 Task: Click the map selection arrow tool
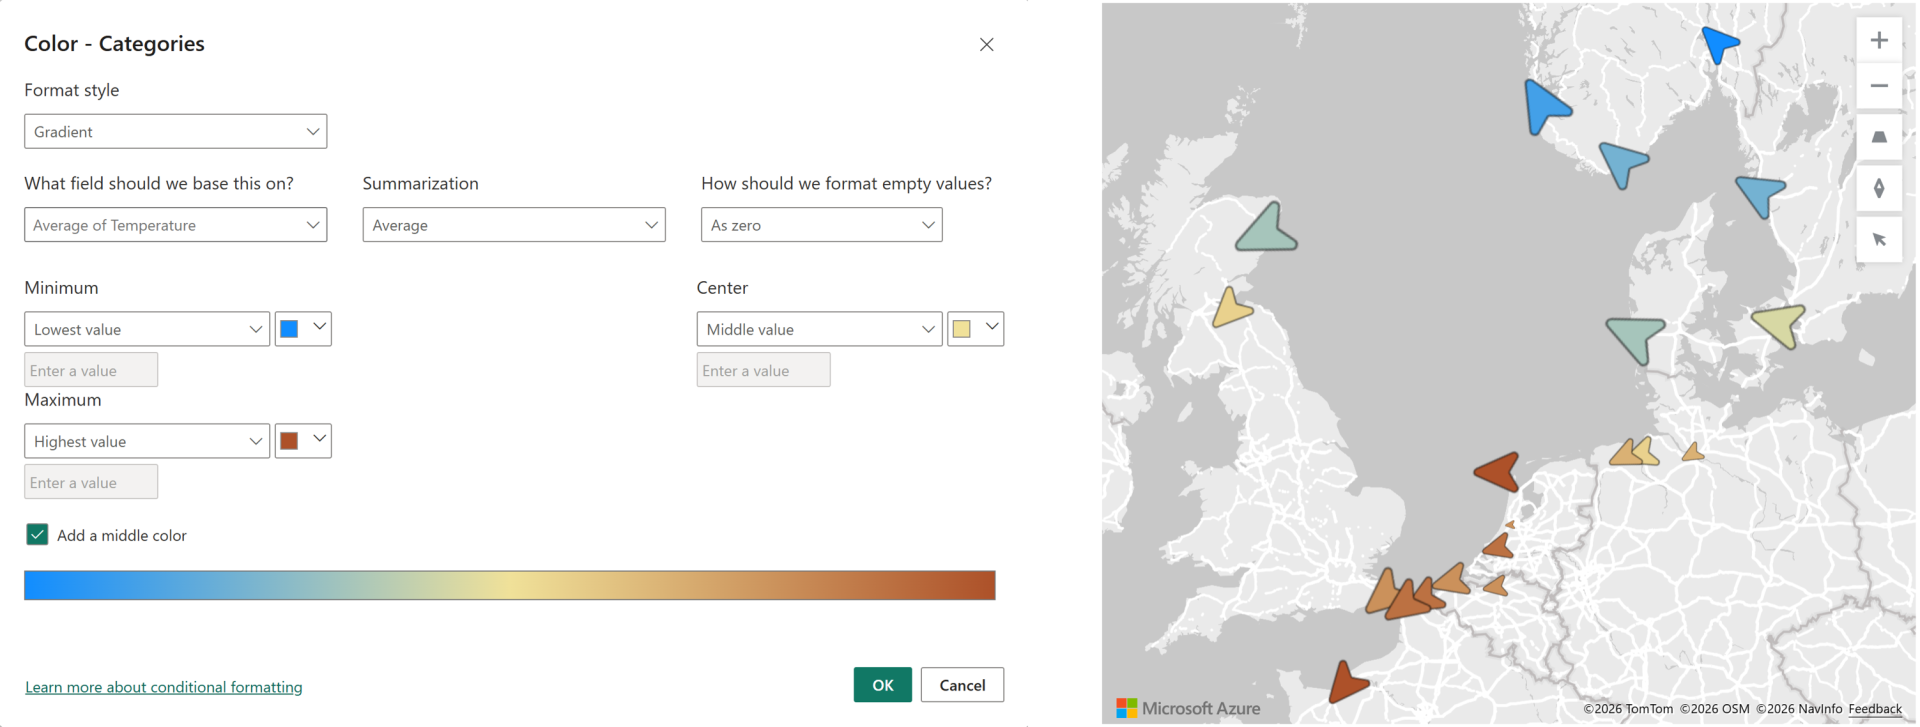click(1879, 239)
